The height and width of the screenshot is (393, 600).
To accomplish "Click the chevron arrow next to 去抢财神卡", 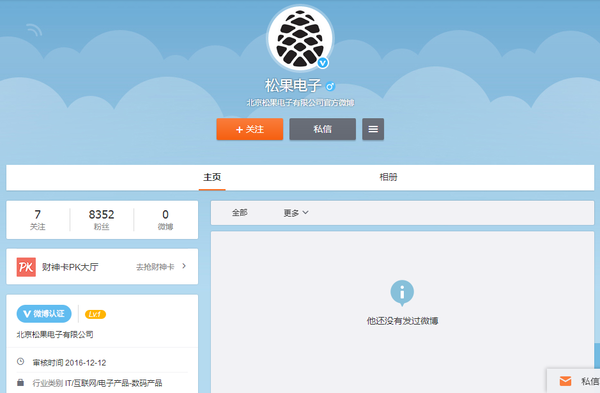I will (184, 266).
